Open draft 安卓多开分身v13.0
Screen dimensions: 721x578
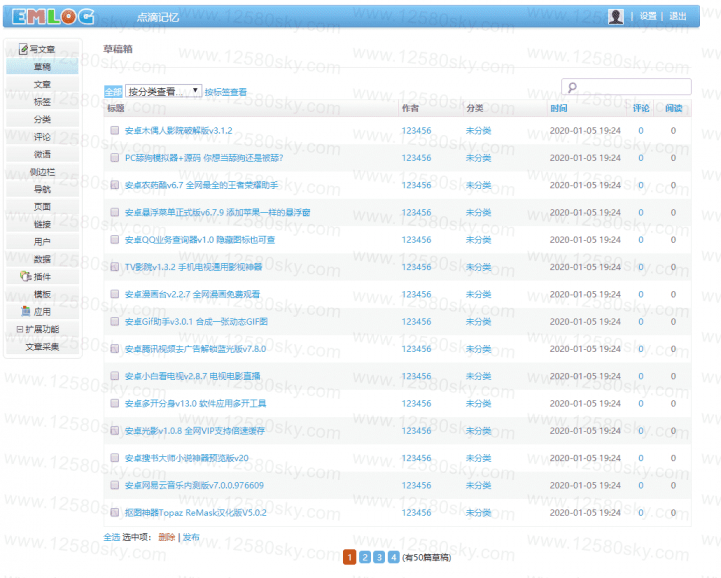[x=195, y=403]
